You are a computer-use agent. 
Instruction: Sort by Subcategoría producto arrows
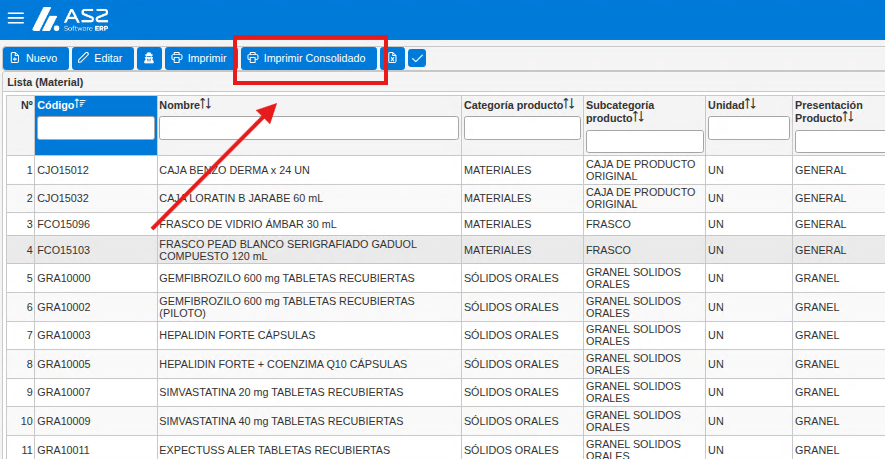(638, 117)
